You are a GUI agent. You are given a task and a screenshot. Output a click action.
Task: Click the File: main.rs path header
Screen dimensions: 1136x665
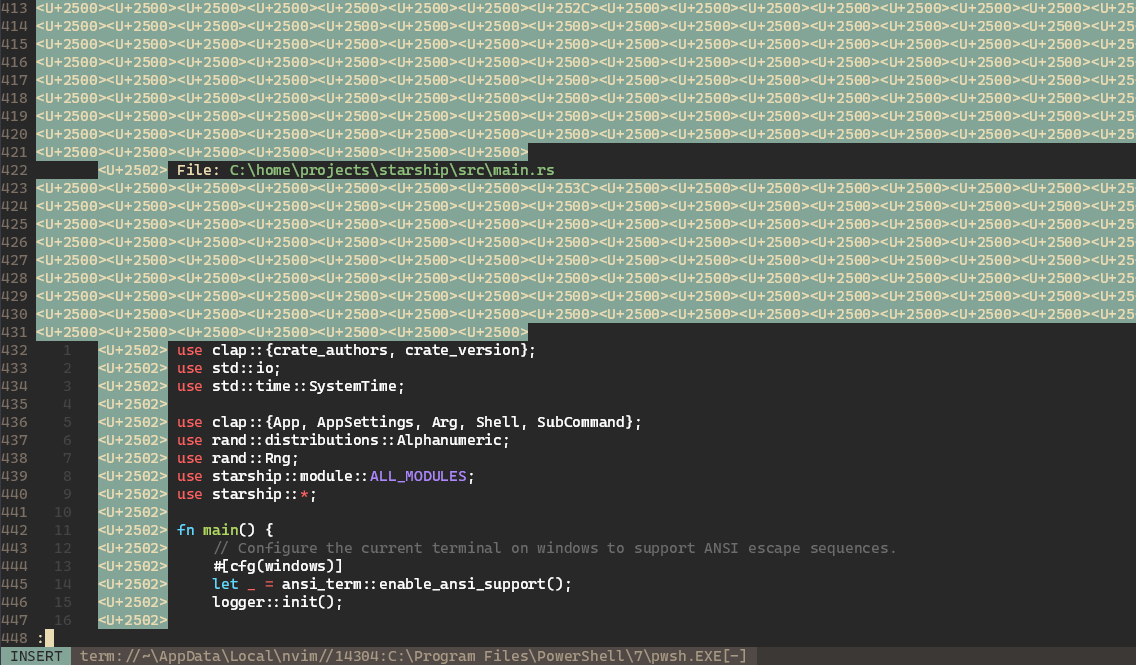pyautogui.click(x=365, y=170)
